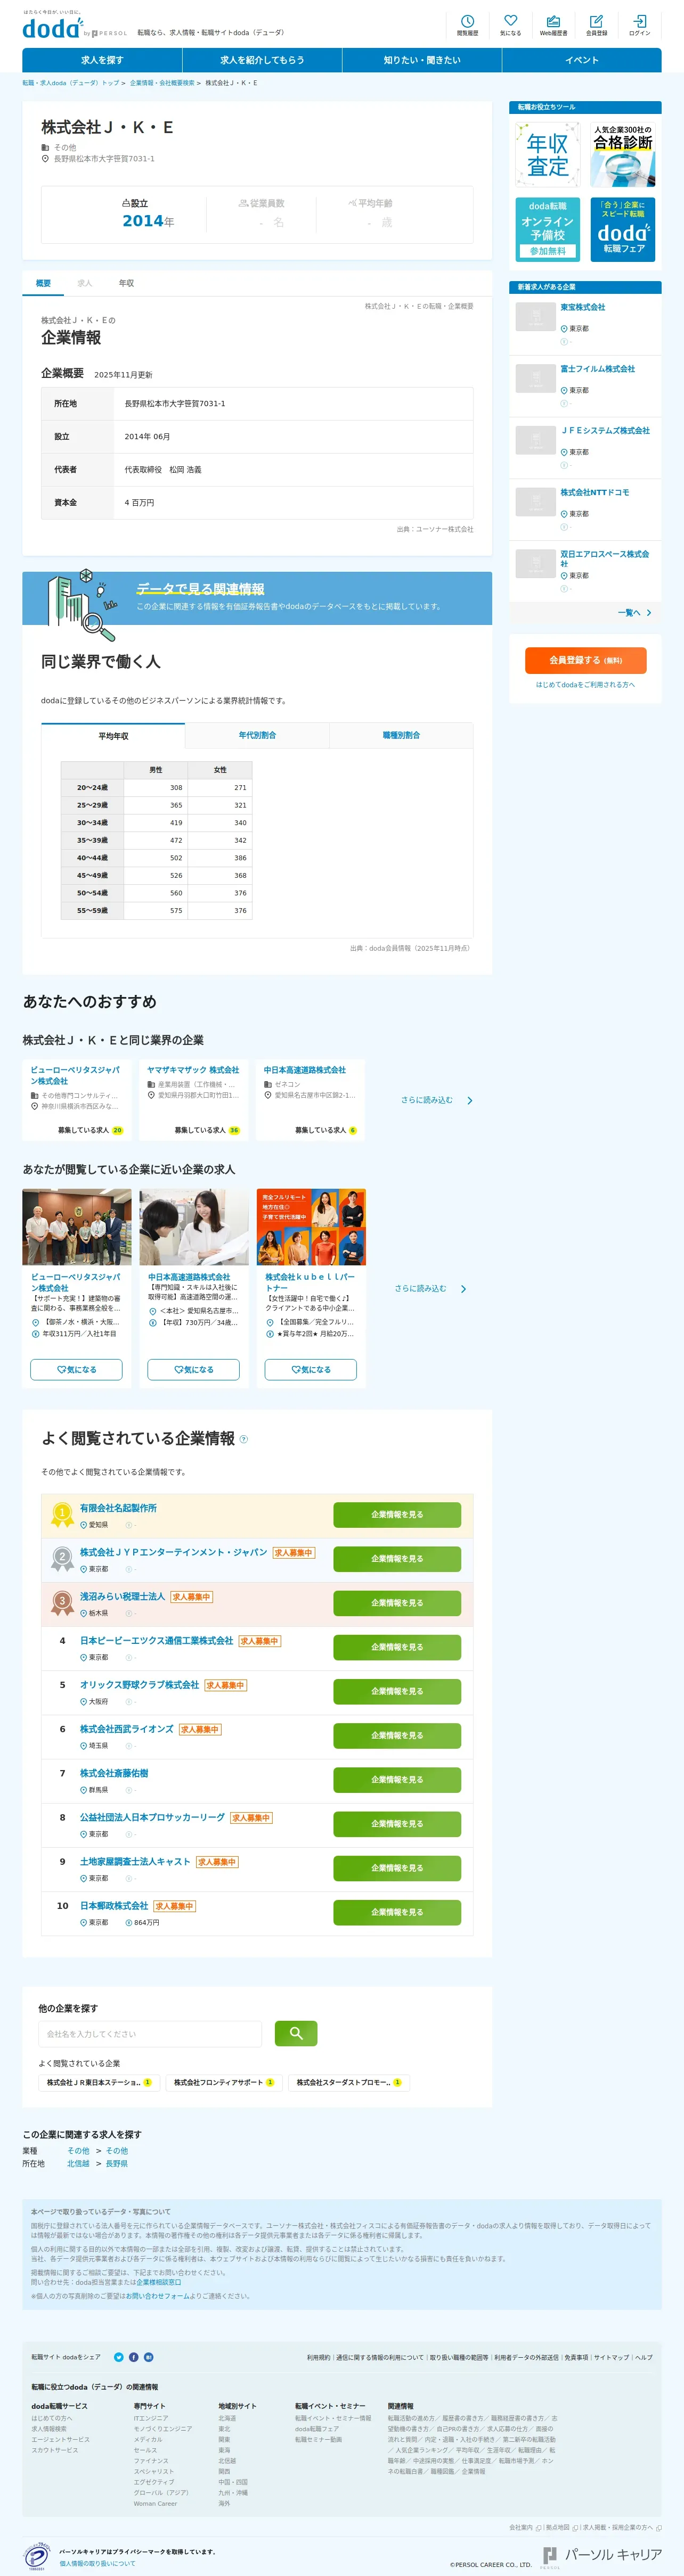Open 企業情報・会社概要検索 breadcrumb link

(x=162, y=83)
